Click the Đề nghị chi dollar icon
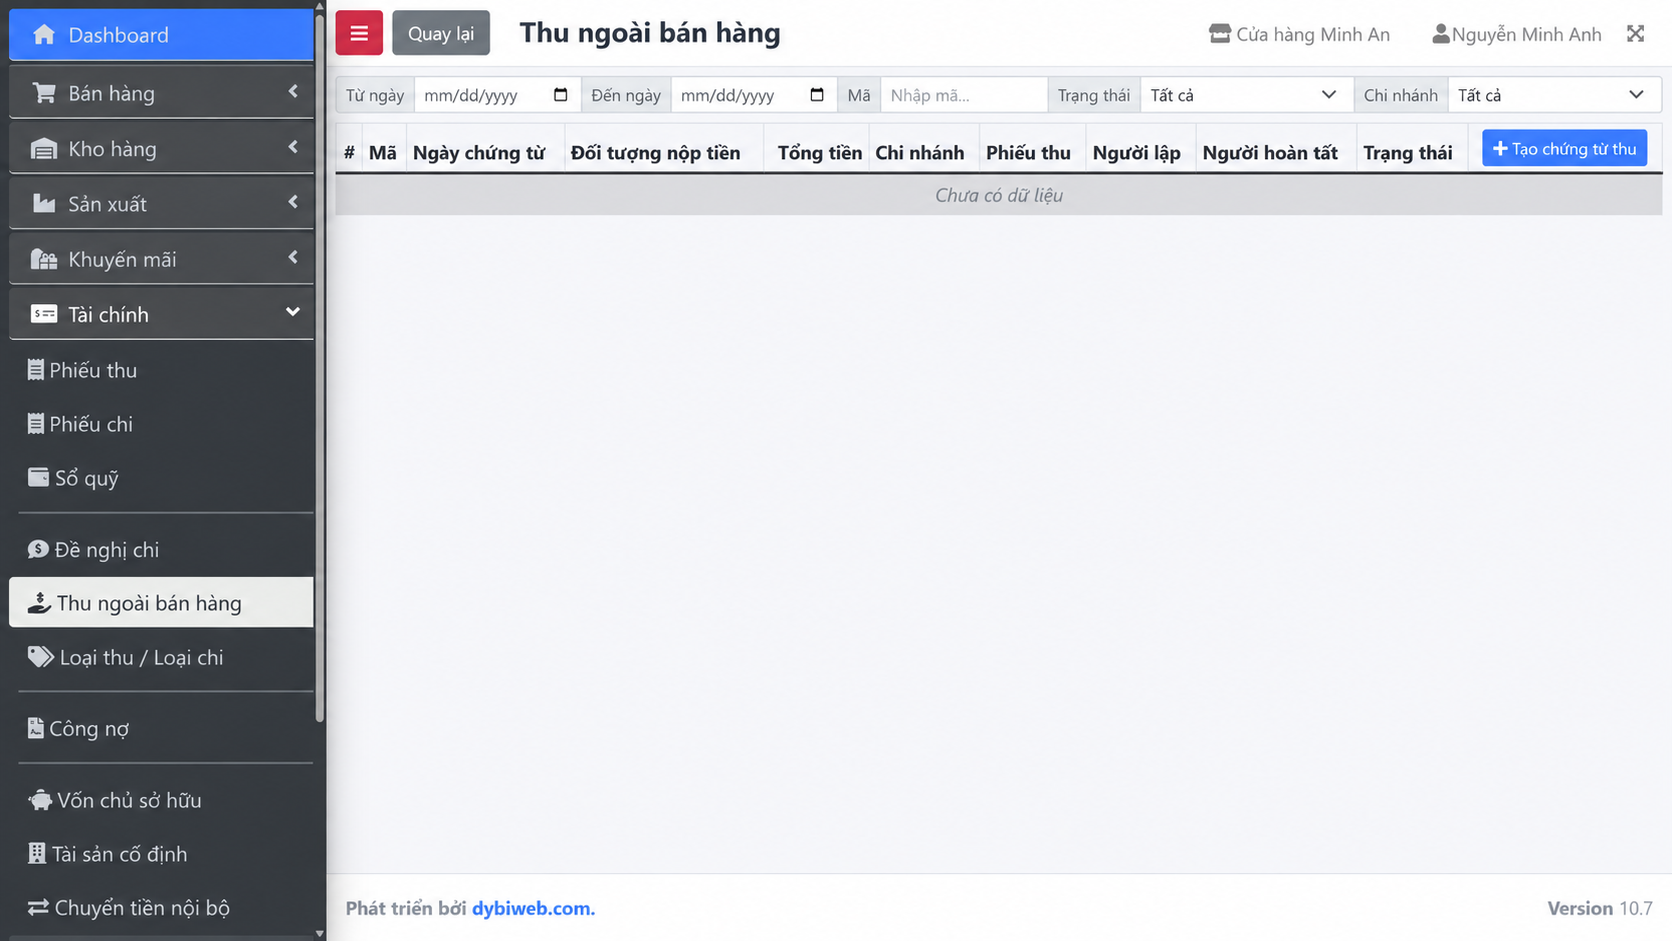The image size is (1672, 941). pyautogui.click(x=38, y=549)
